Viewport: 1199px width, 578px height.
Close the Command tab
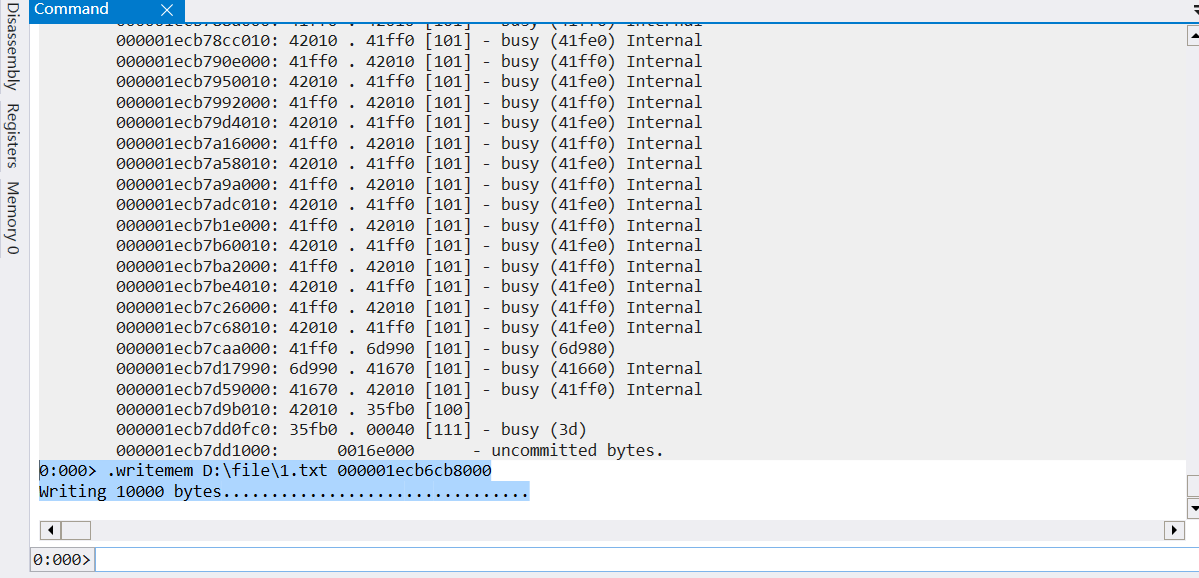(169, 11)
